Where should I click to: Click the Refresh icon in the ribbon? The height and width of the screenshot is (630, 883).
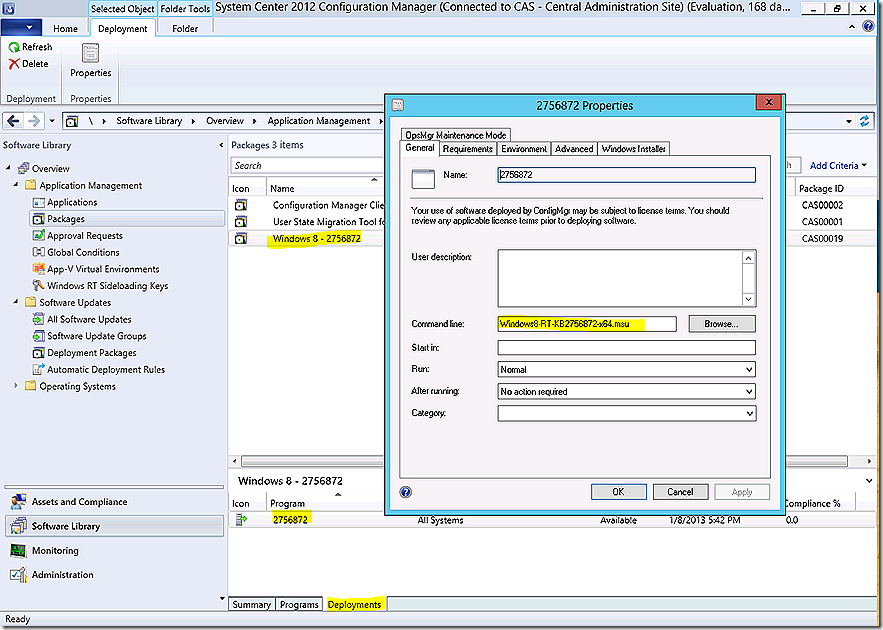point(14,47)
